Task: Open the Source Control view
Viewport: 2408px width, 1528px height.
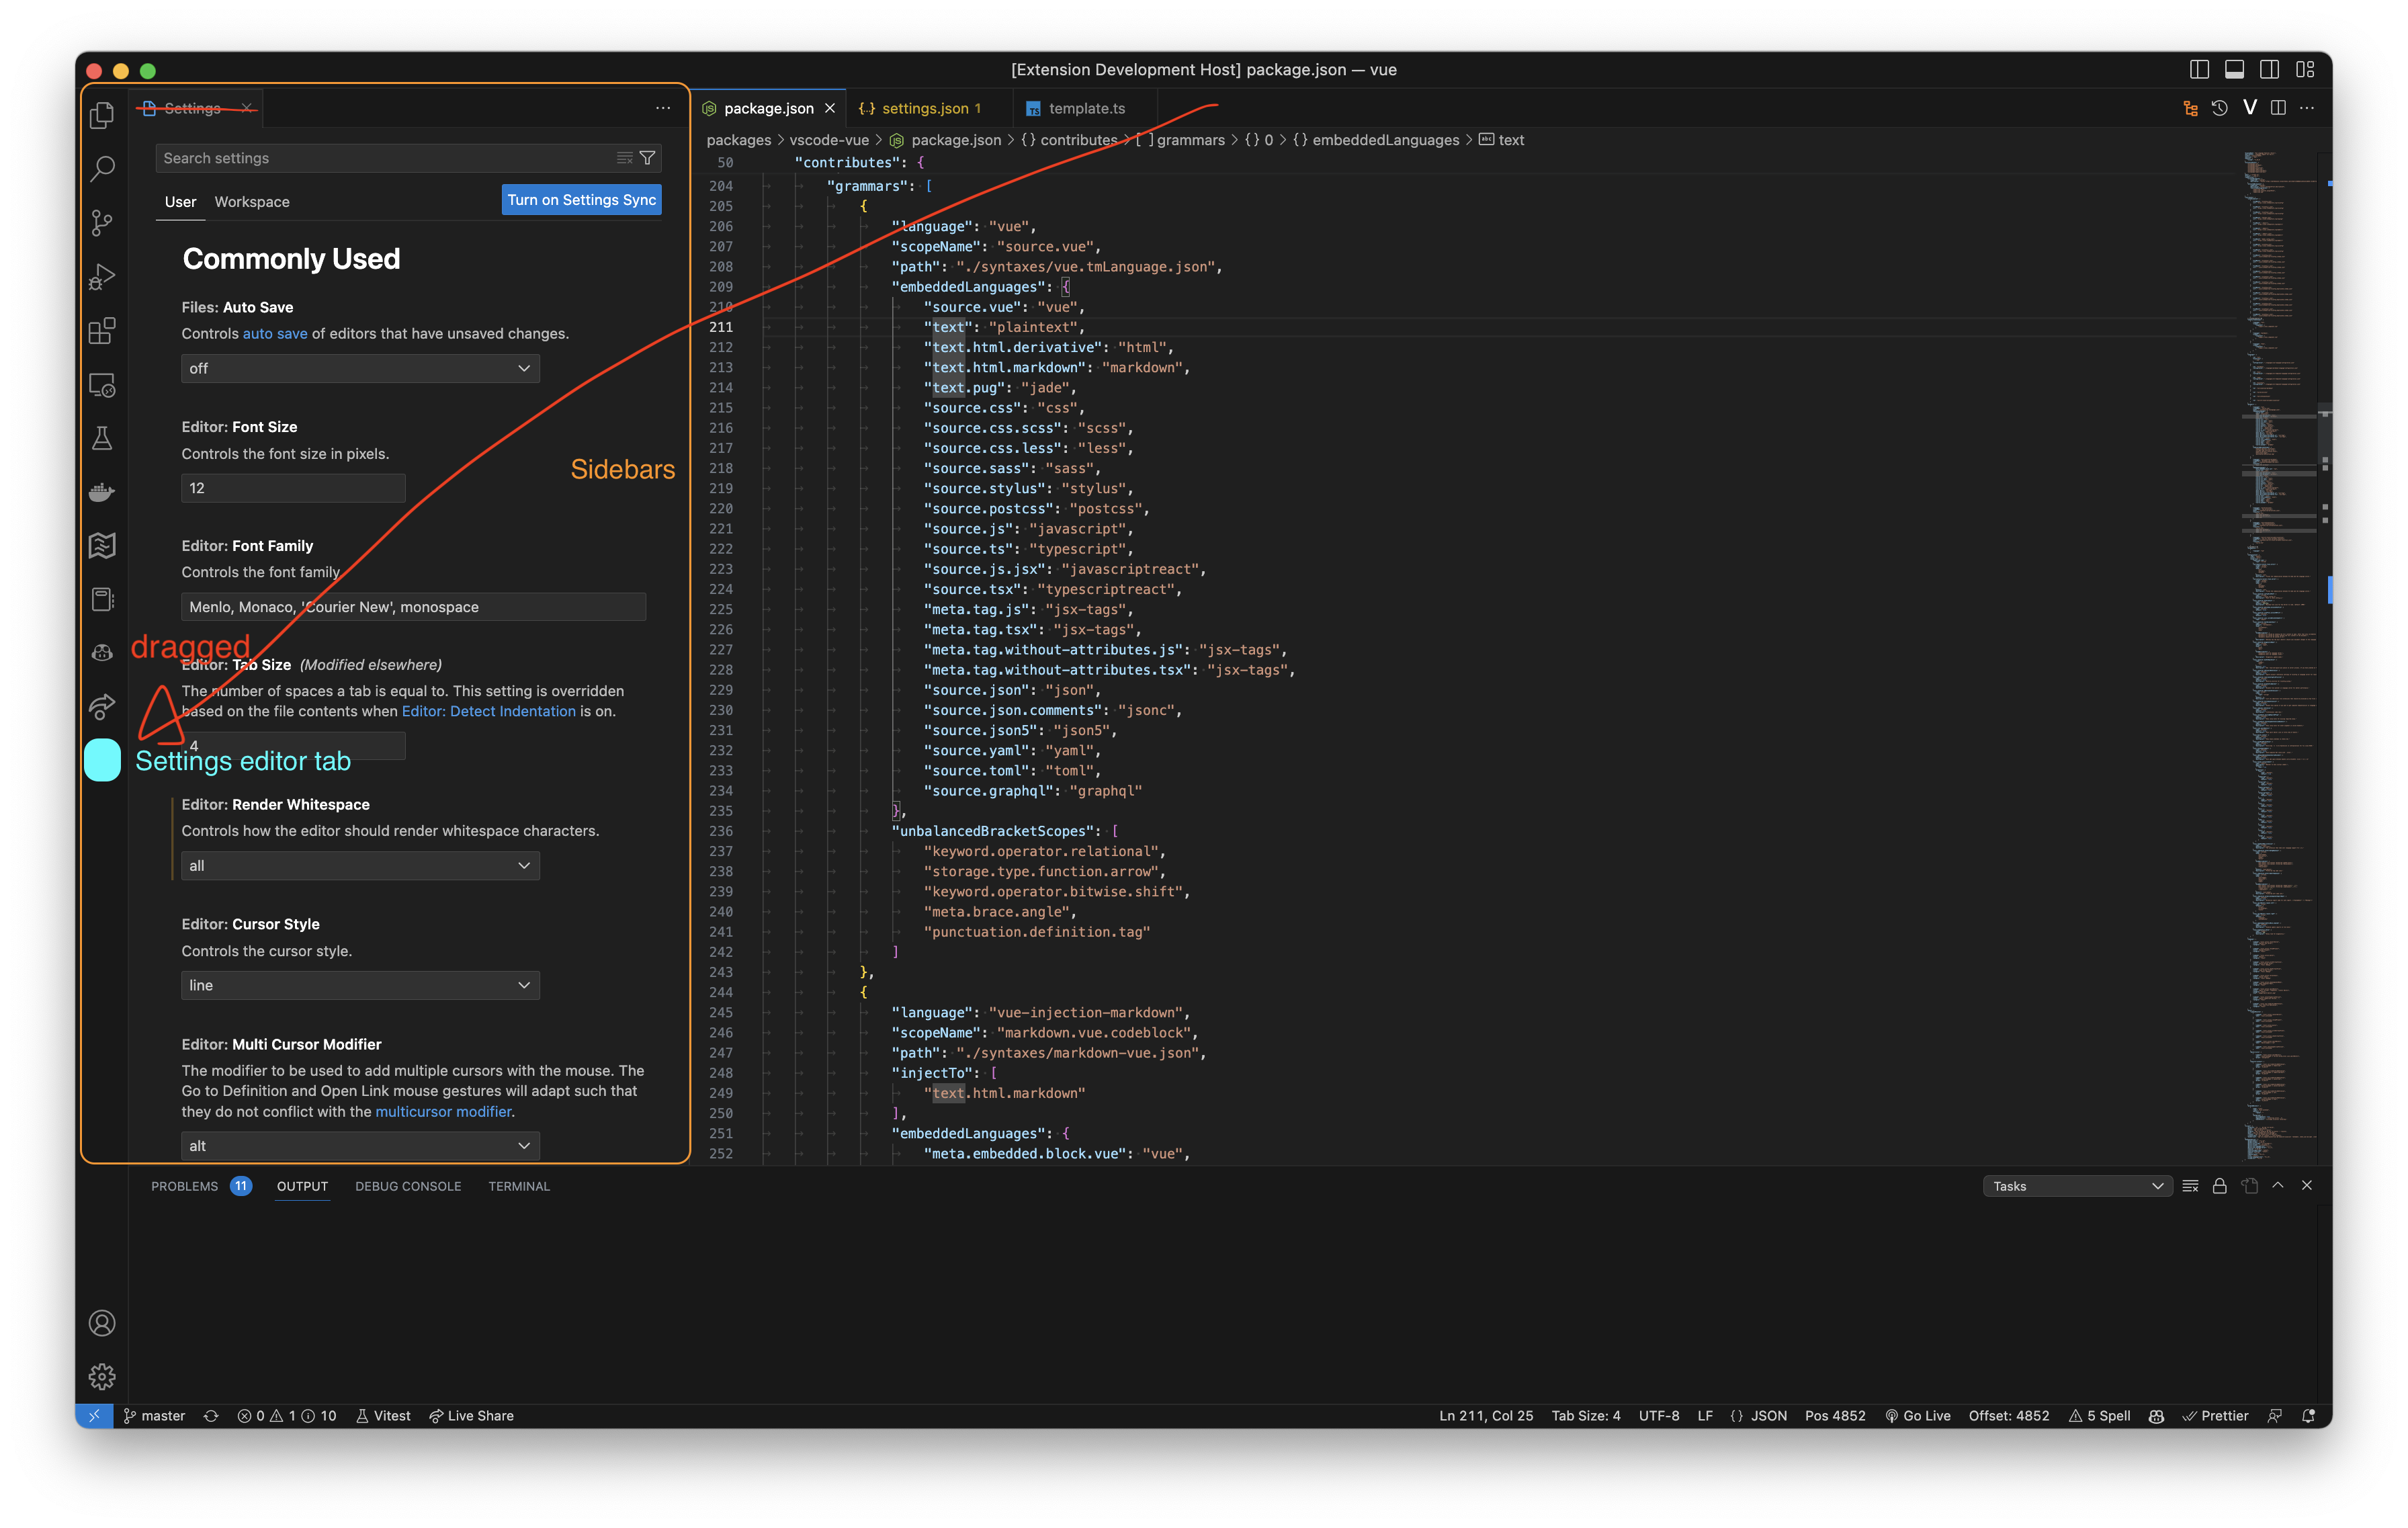Action: tap(101, 223)
